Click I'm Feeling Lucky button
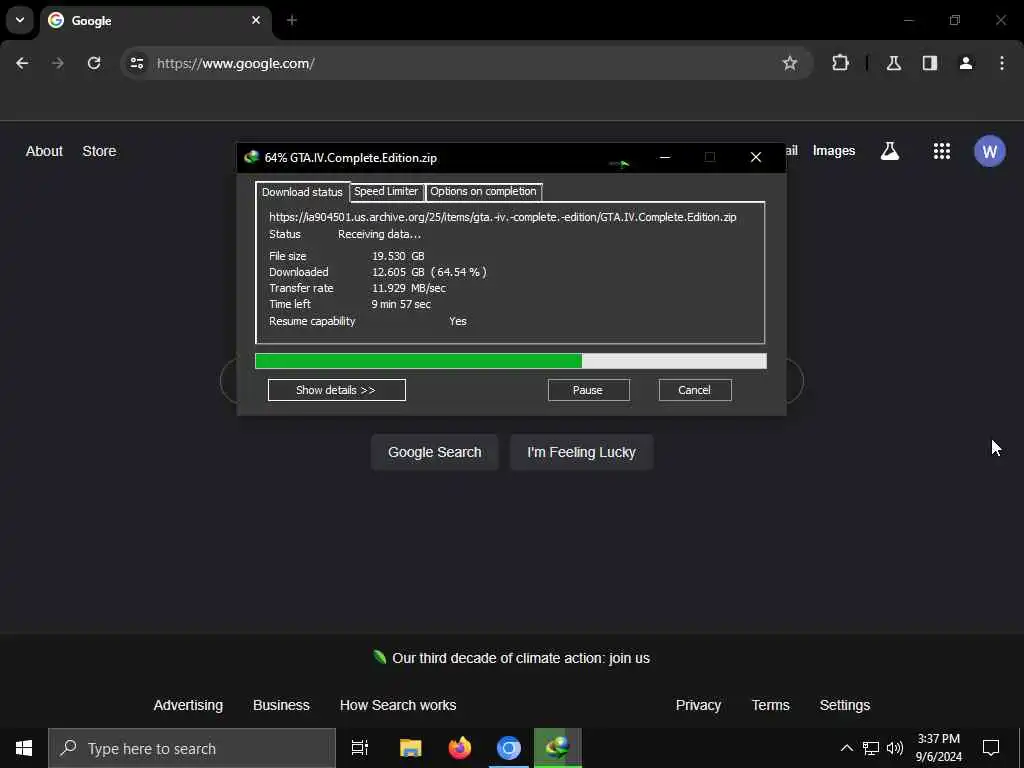 point(581,452)
